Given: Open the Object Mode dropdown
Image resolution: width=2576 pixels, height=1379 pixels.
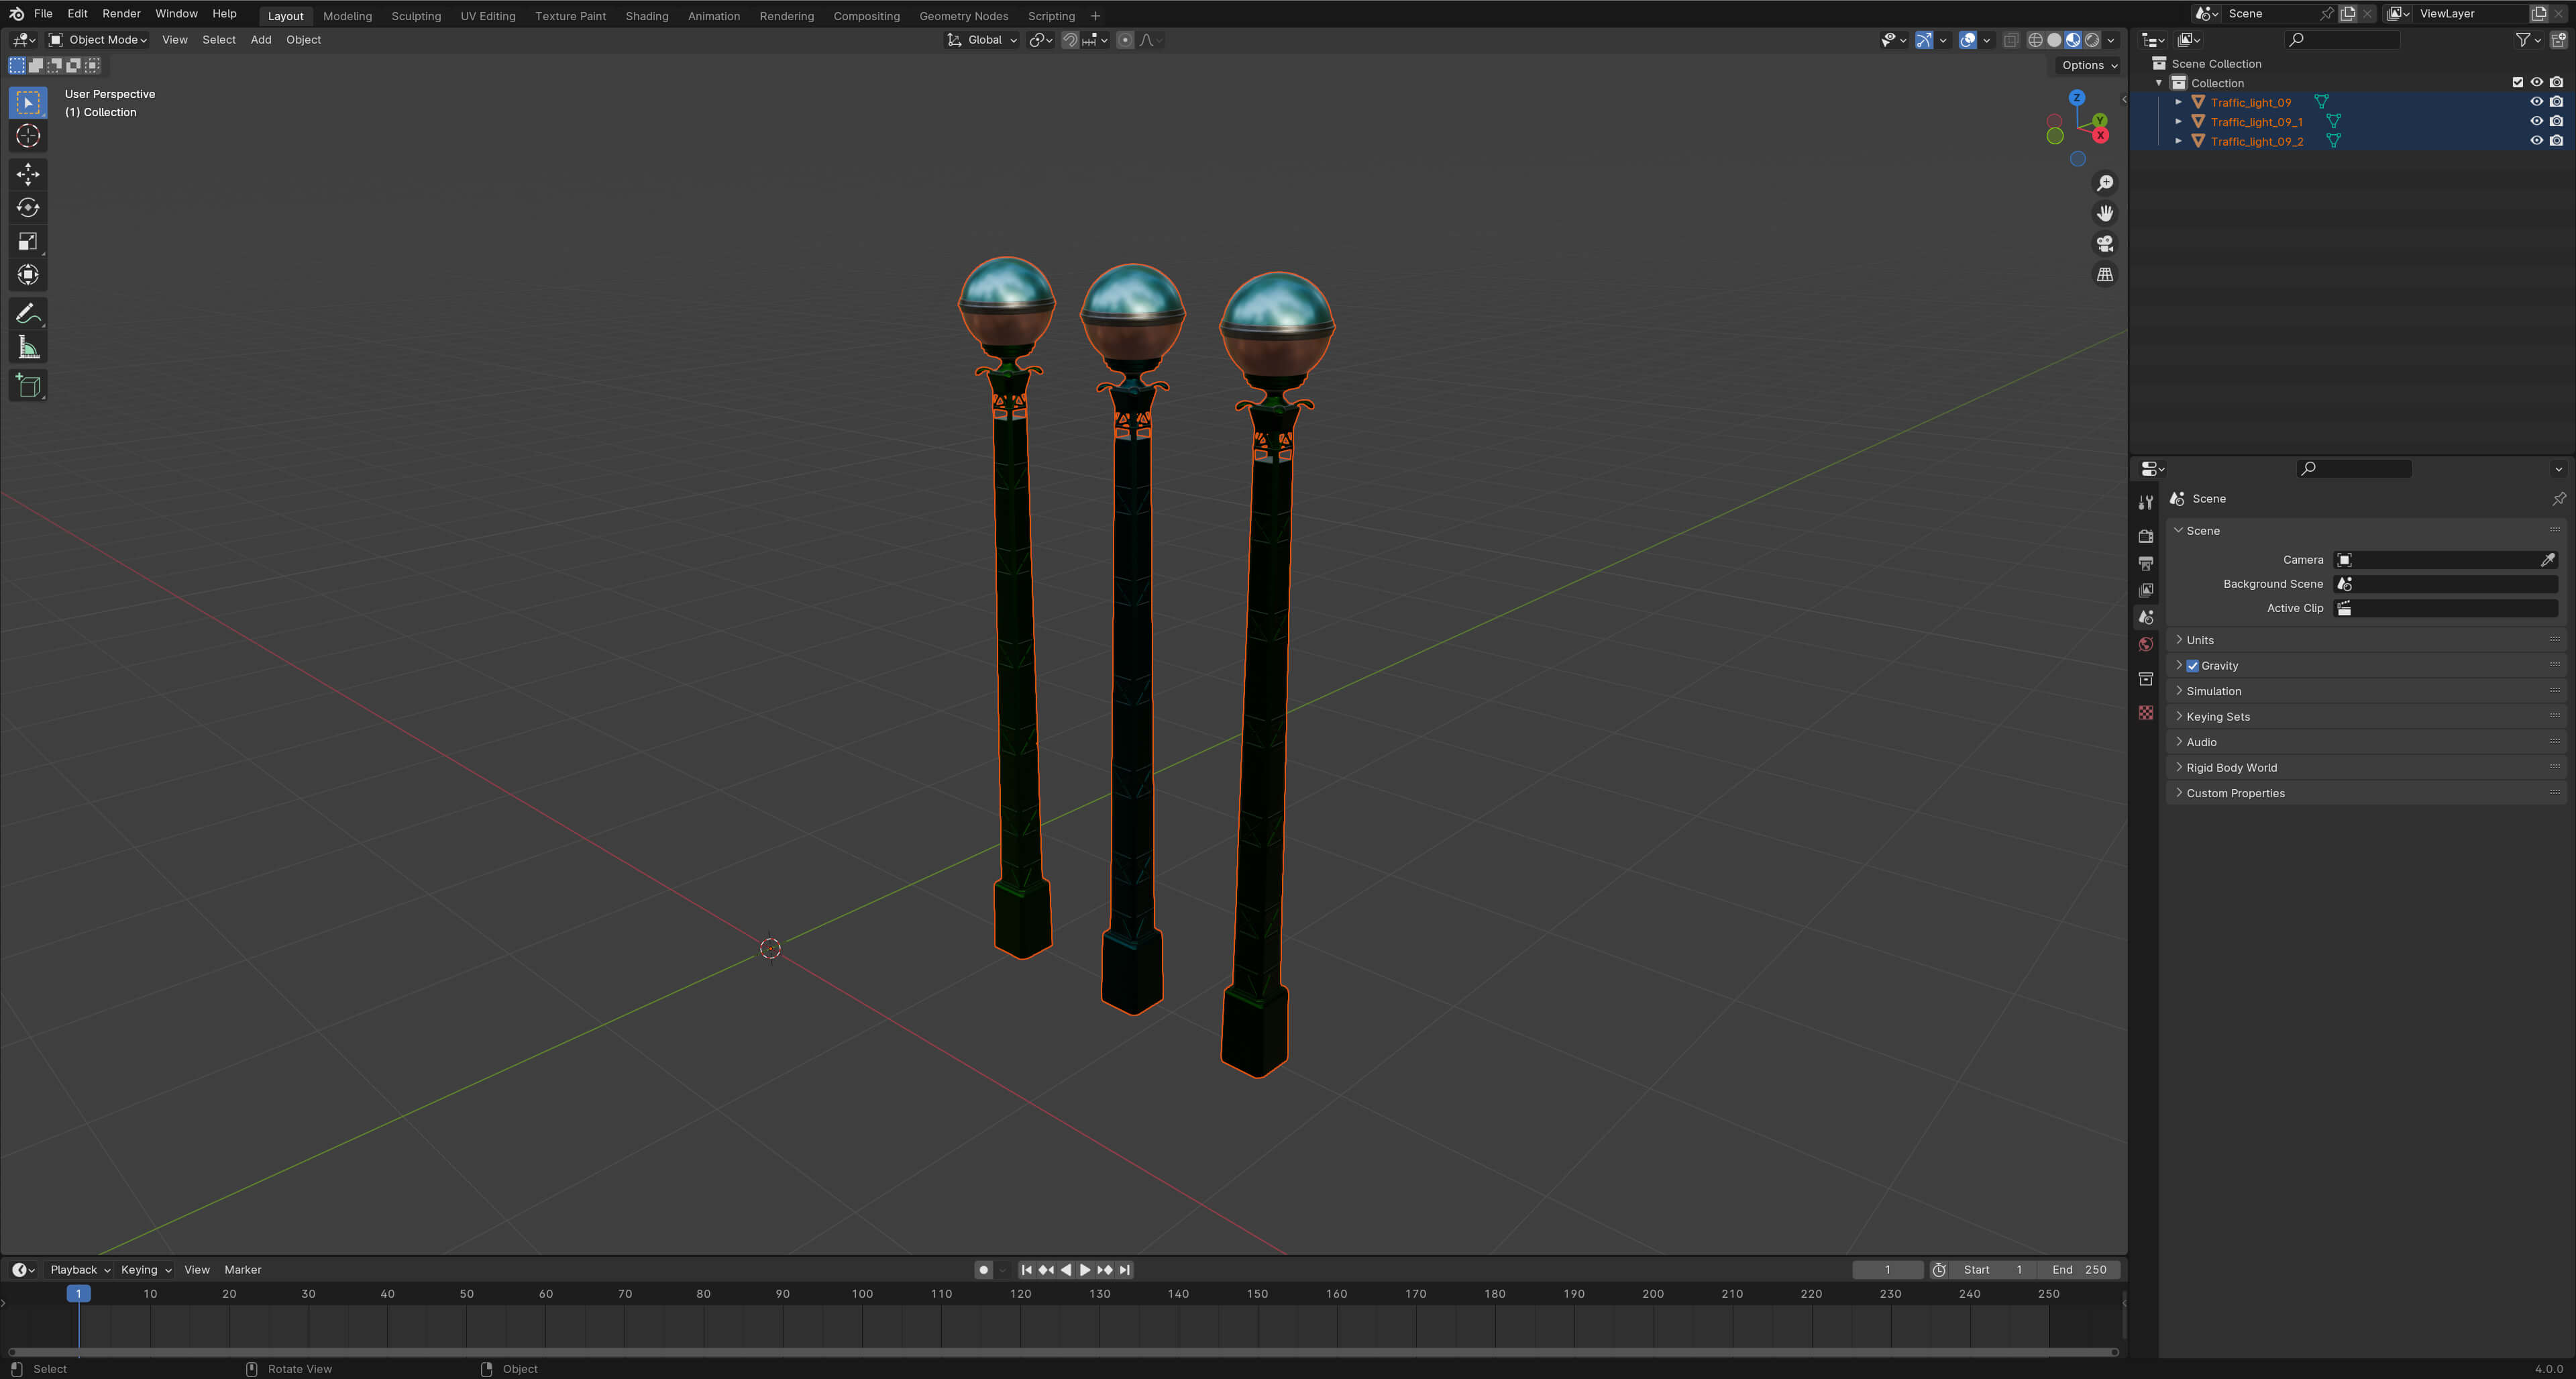Looking at the screenshot, I should coord(98,40).
